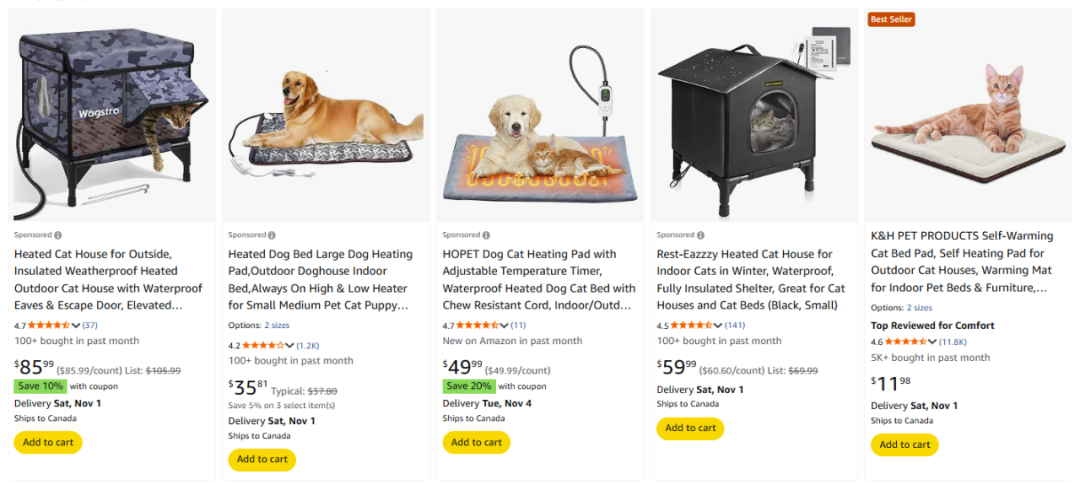Expand rating chevron on K&H 4.6-star listing

click(933, 342)
